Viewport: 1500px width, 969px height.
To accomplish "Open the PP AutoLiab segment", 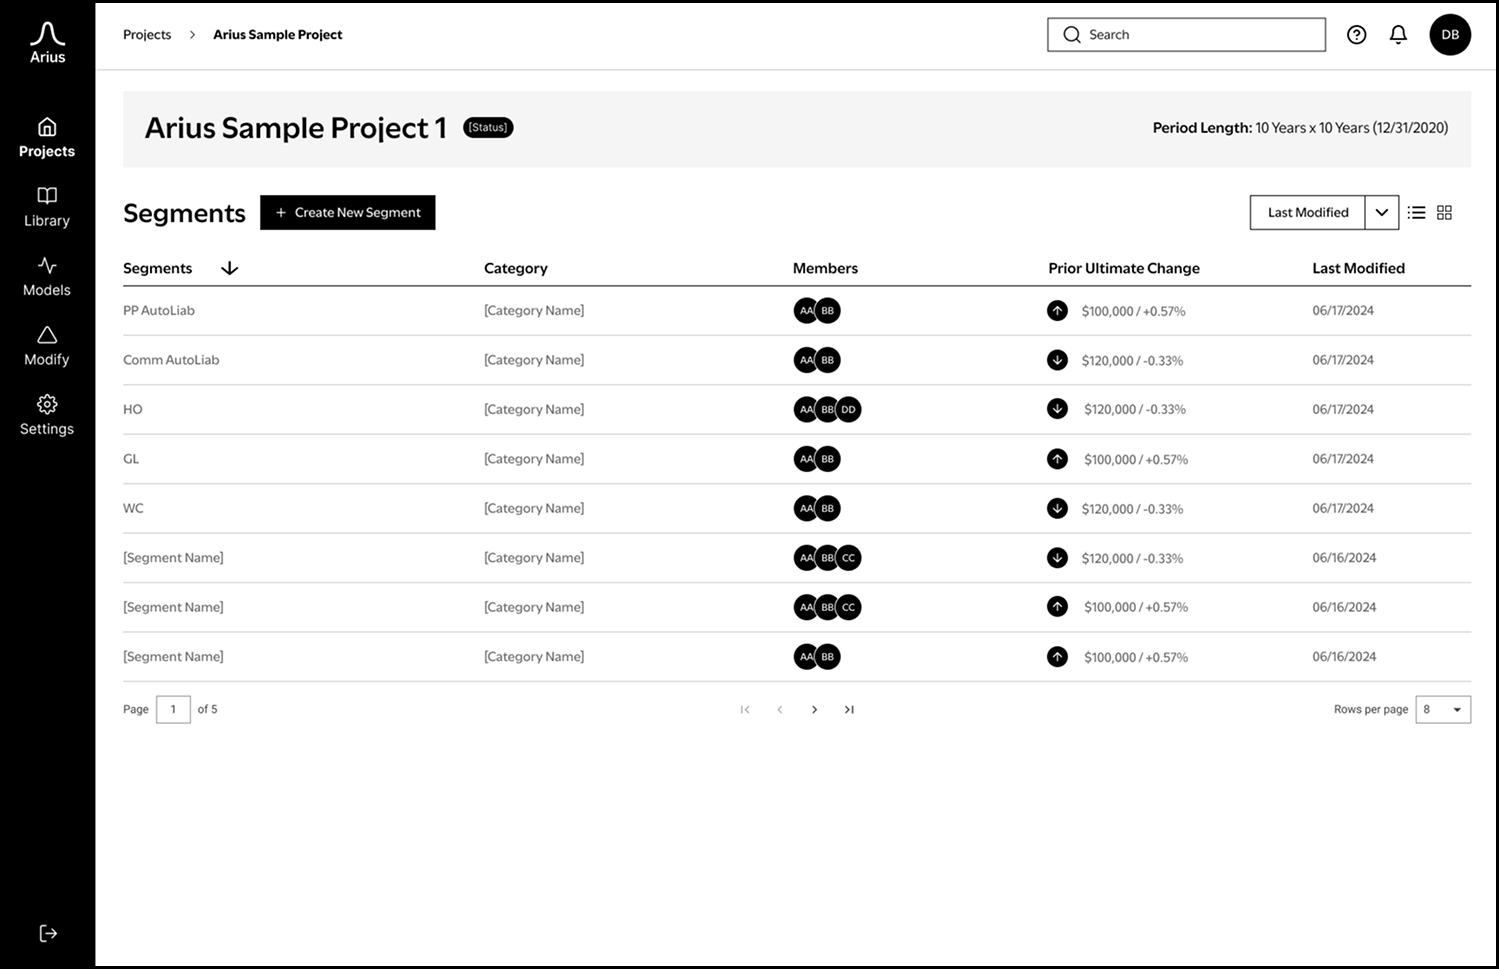I will (159, 310).
